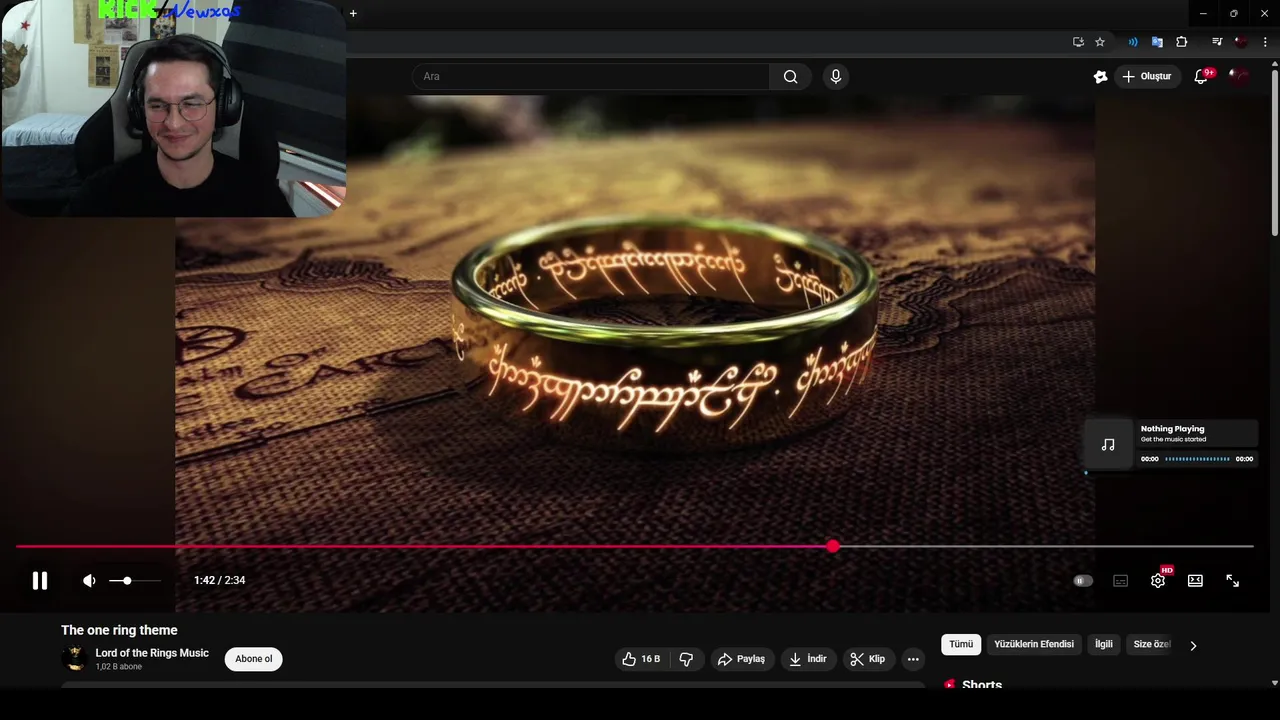Start voice search with the microphone icon
Image resolution: width=1280 pixels, height=720 pixels.
tap(836, 76)
